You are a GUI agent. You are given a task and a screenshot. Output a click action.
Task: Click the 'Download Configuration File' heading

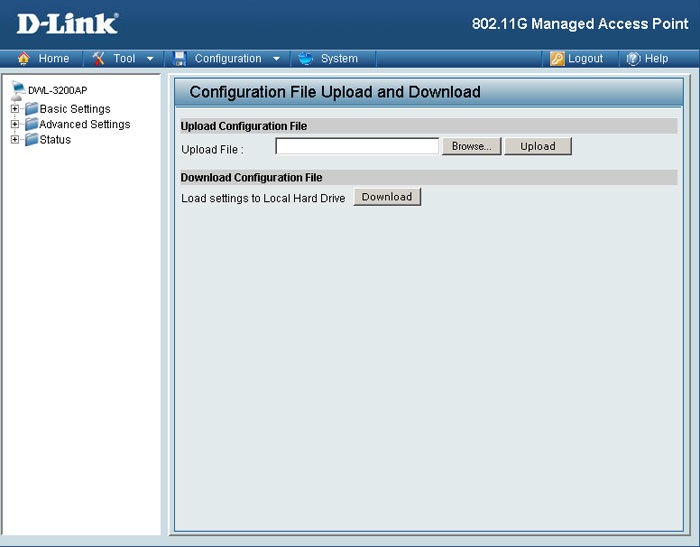(251, 178)
